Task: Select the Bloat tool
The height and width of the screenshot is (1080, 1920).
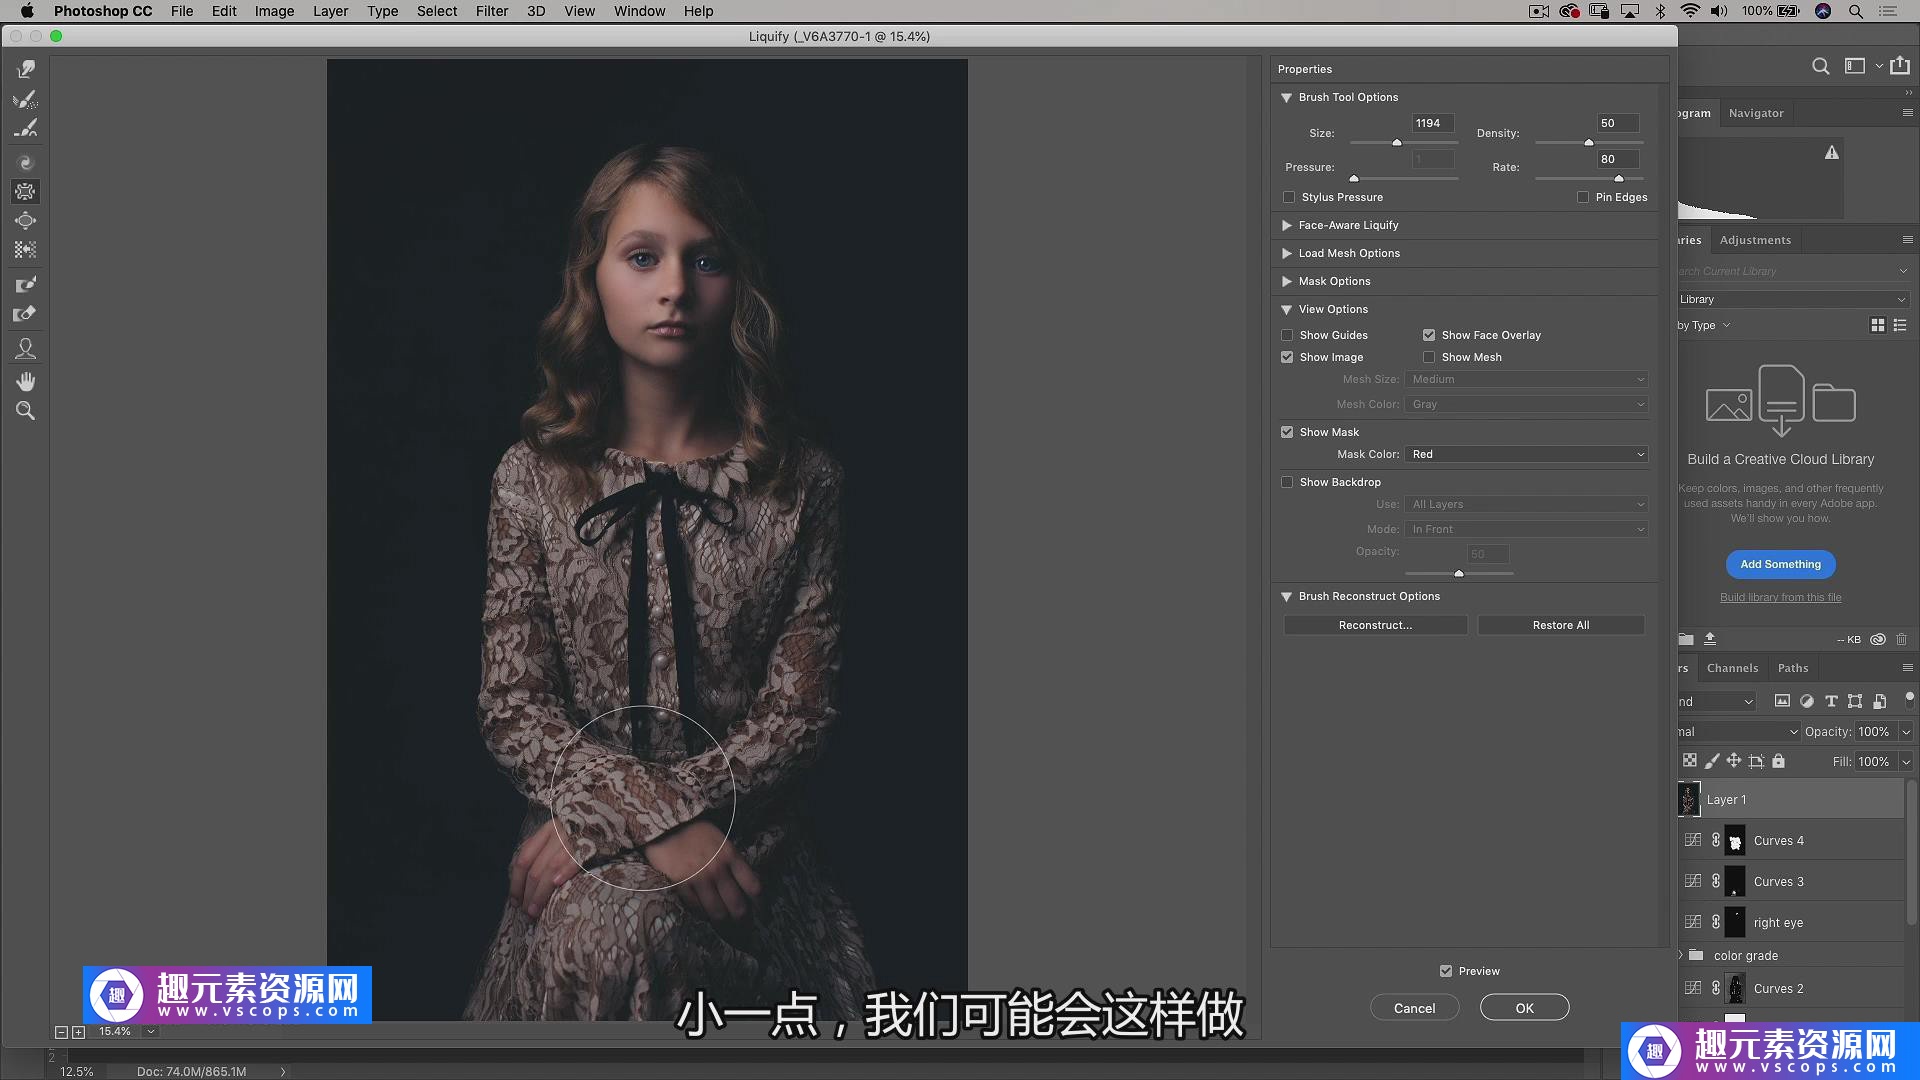Action: pos(26,221)
